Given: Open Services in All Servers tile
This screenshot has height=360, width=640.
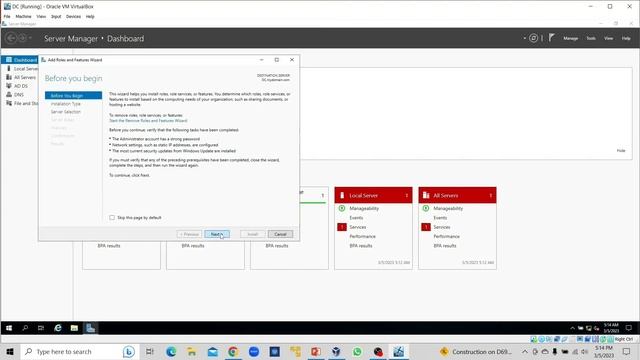Looking at the screenshot, I should click(442, 227).
